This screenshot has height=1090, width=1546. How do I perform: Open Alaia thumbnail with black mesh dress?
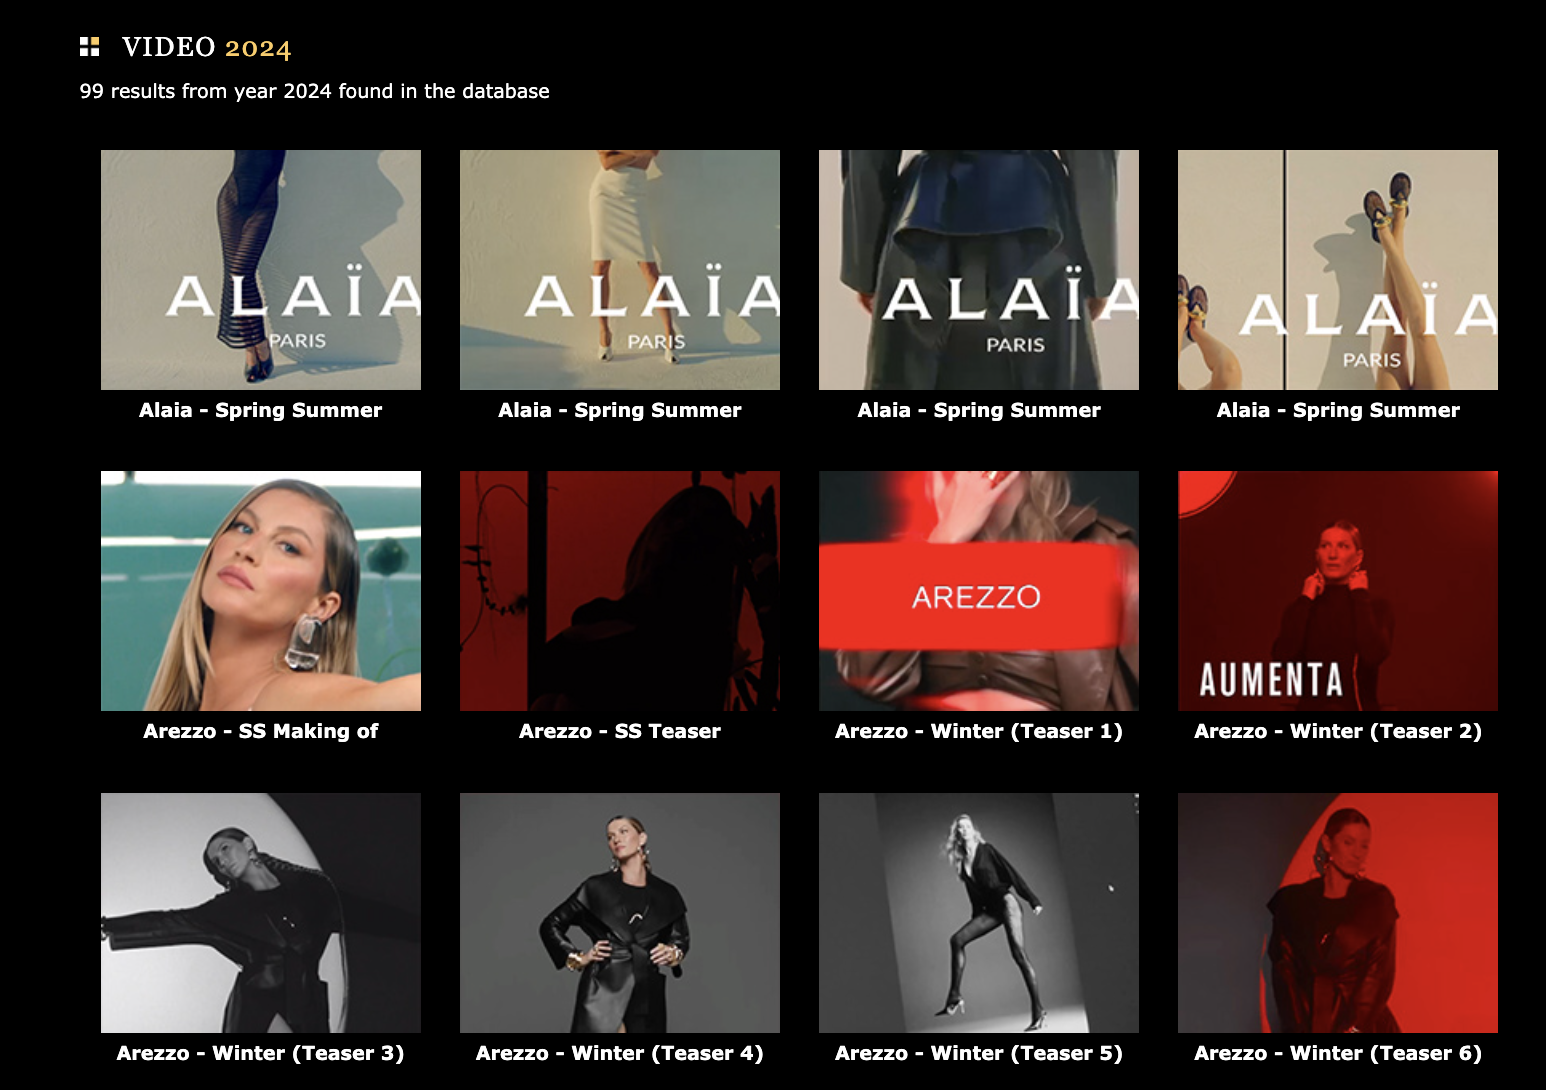[x=261, y=270]
